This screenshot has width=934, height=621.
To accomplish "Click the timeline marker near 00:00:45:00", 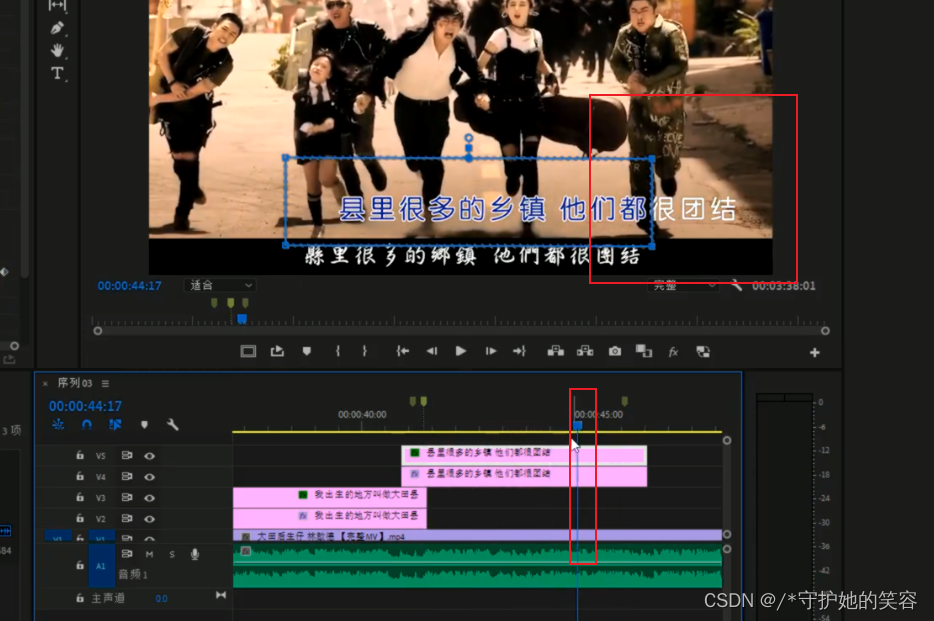I will pos(624,401).
